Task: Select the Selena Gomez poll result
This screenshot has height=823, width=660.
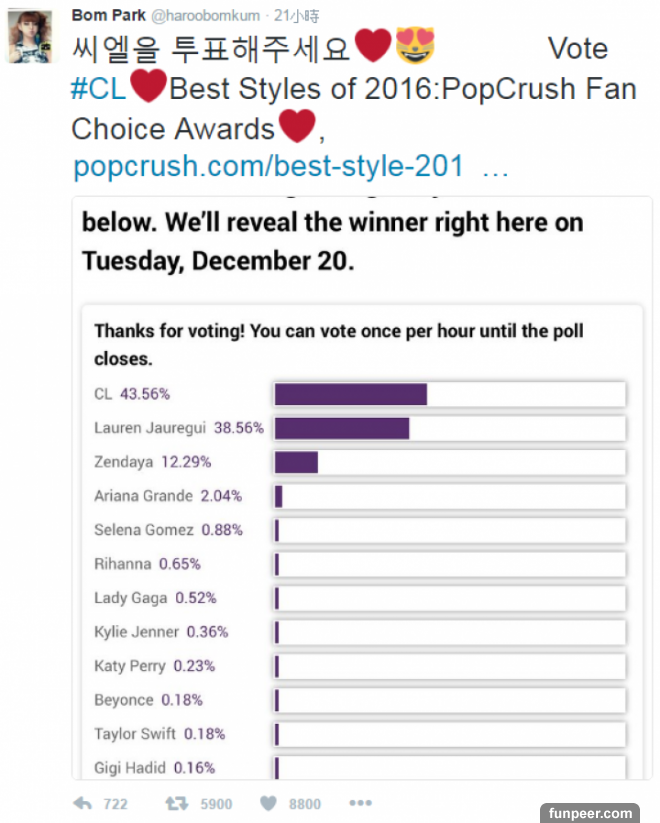Action: pos(168,530)
